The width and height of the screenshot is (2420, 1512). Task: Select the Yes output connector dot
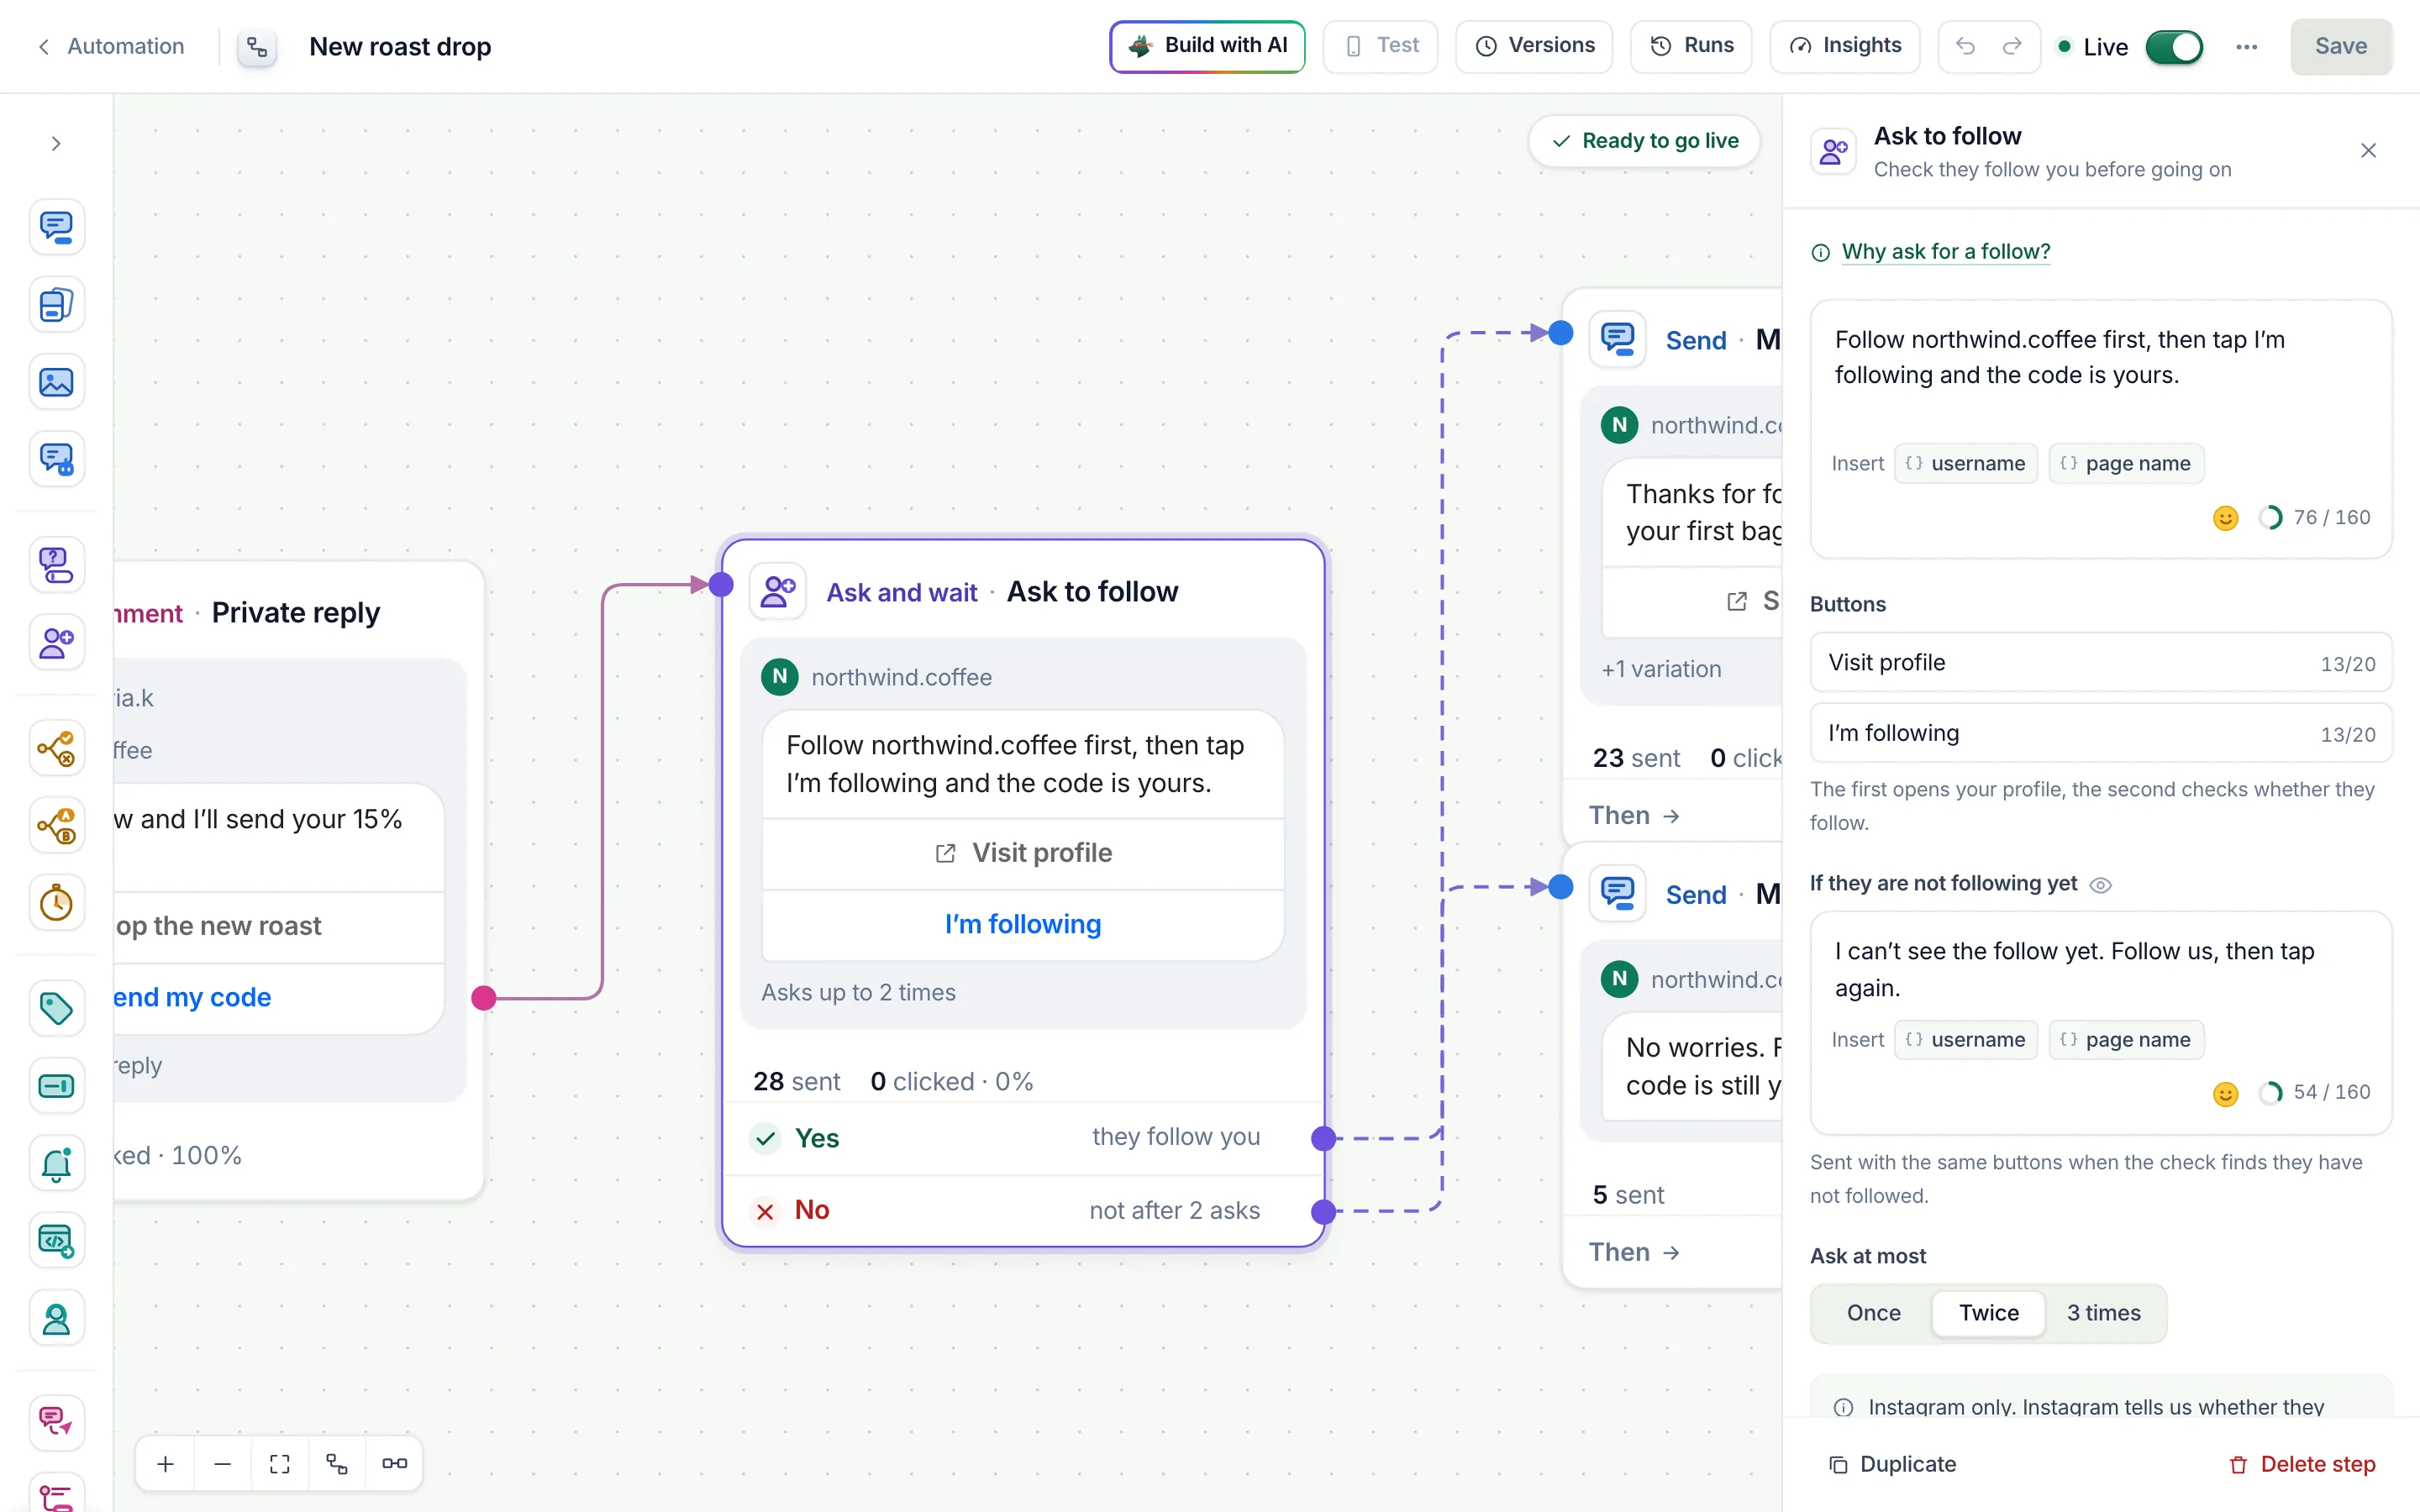pos(1323,1138)
